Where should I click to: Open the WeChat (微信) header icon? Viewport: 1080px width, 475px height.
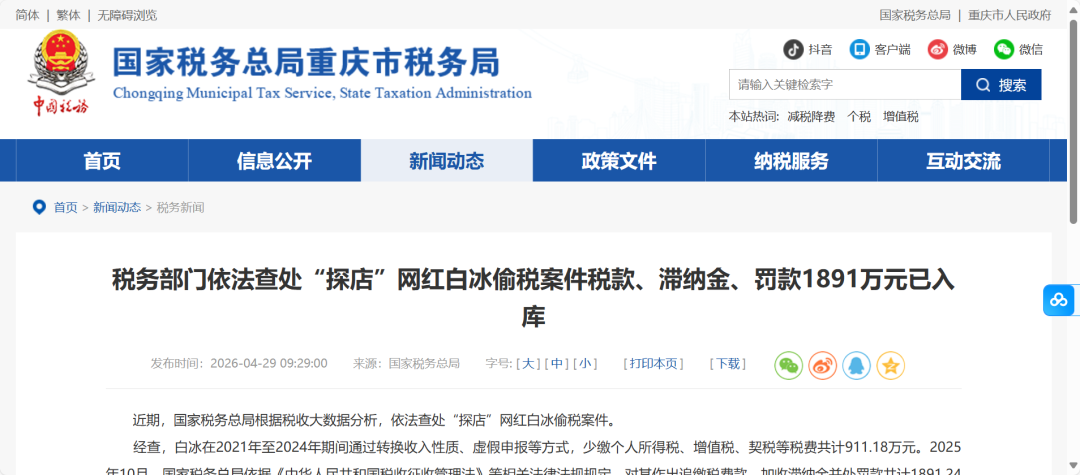click(1004, 50)
